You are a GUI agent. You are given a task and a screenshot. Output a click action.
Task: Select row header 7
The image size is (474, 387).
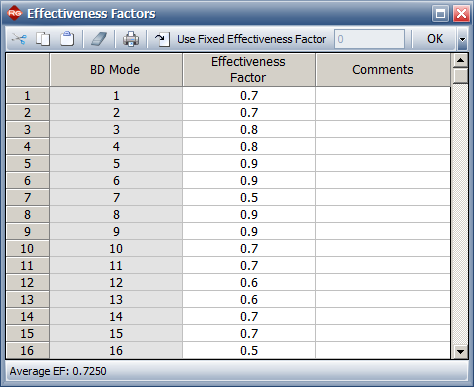tap(28, 197)
